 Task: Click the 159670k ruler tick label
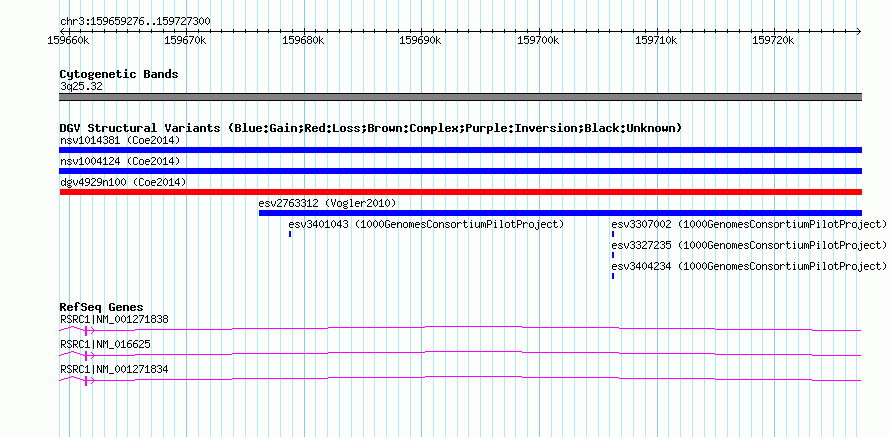tap(186, 40)
